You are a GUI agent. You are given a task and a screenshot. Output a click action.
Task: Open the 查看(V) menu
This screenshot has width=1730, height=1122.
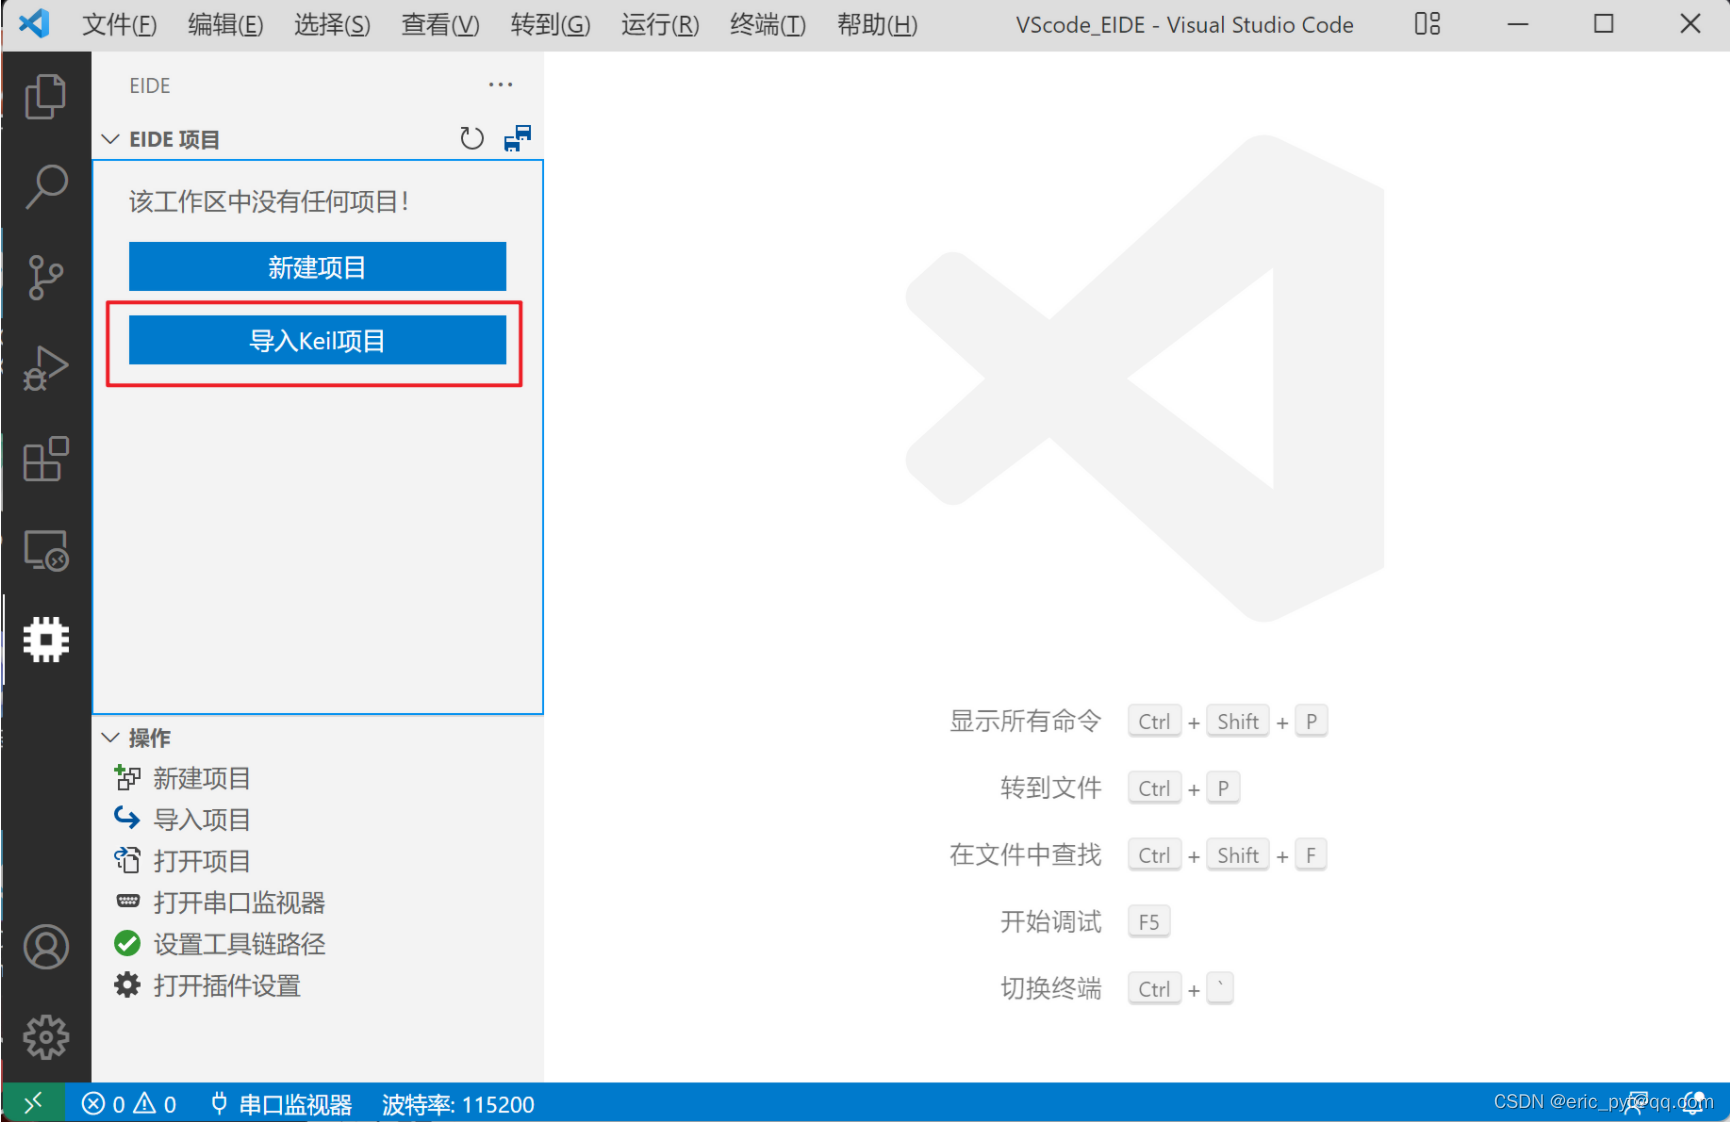(x=440, y=25)
